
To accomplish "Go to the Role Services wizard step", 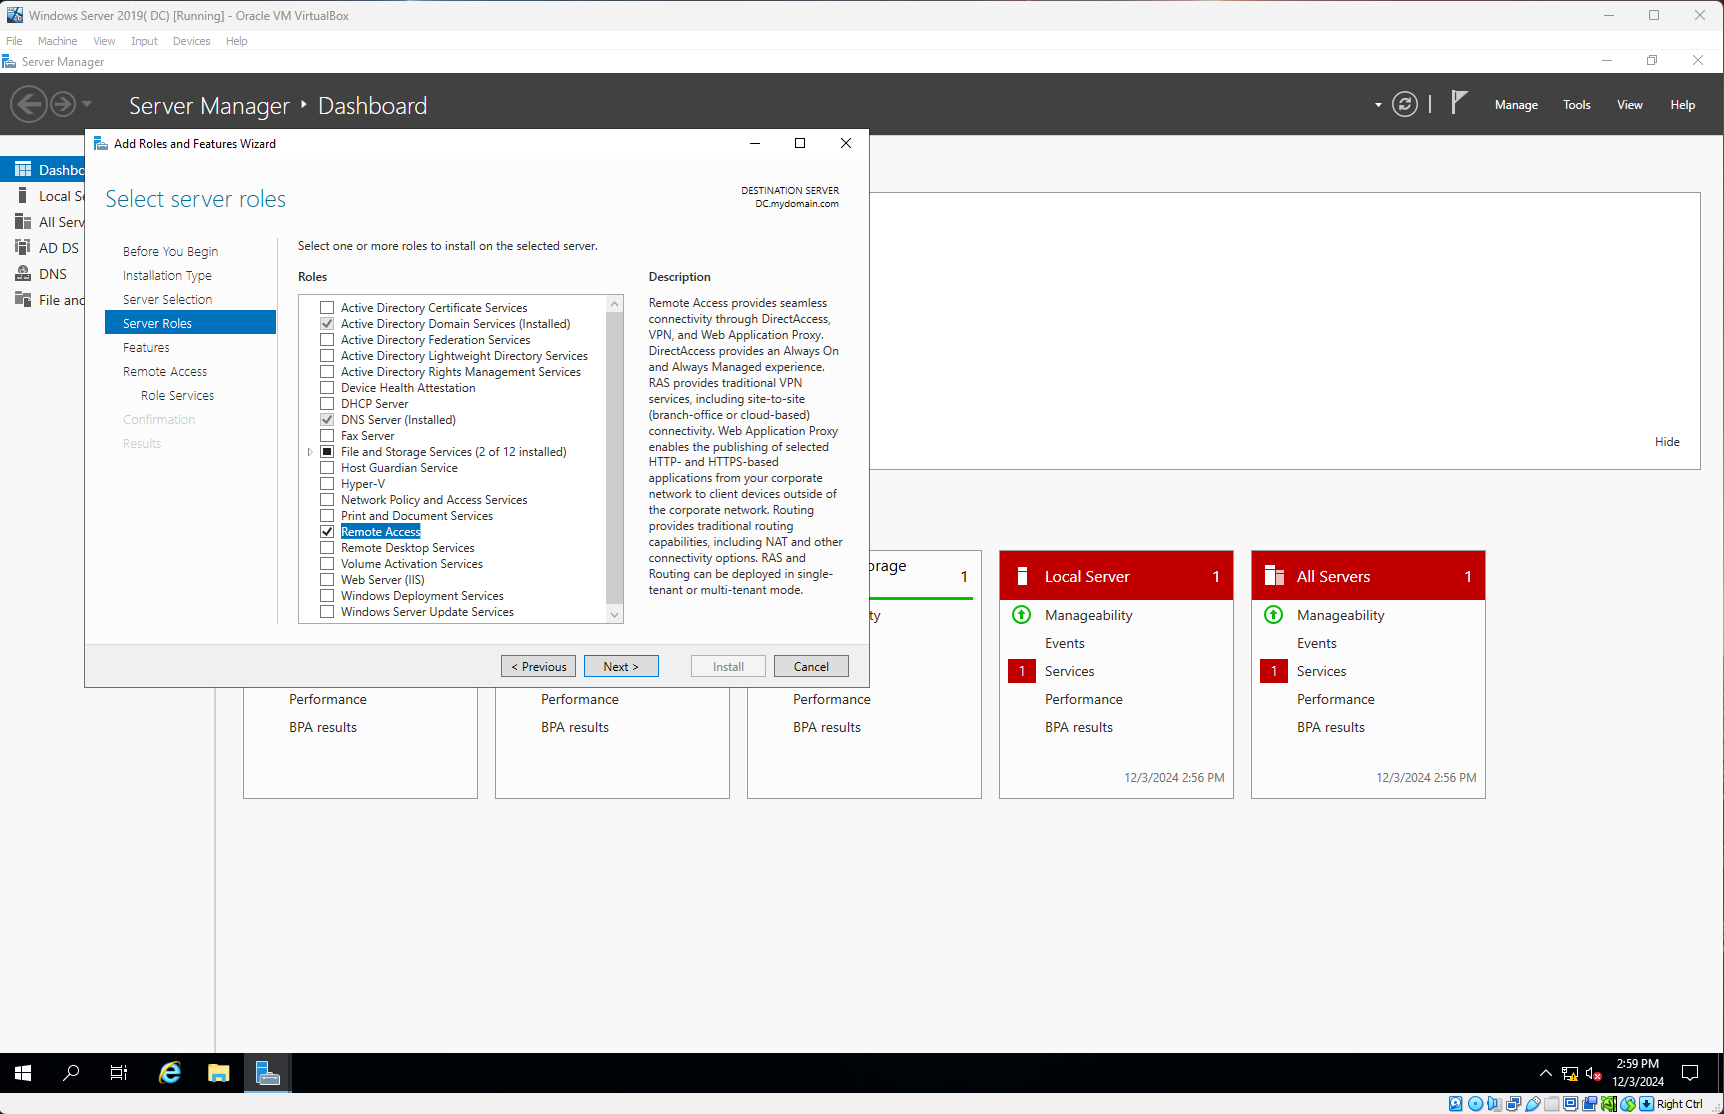I will pyautogui.click(x=178, y=396).
